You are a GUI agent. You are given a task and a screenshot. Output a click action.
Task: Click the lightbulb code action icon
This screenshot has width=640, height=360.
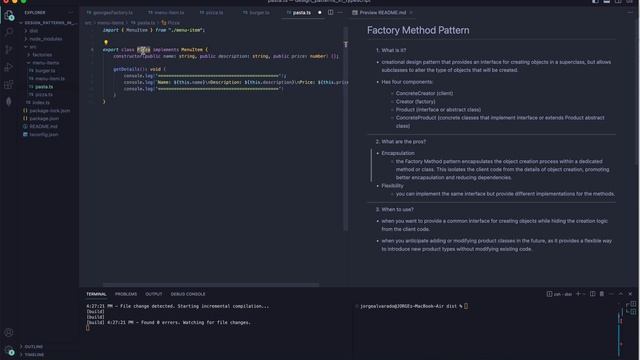pyautogui.click(x=106, y=42)
